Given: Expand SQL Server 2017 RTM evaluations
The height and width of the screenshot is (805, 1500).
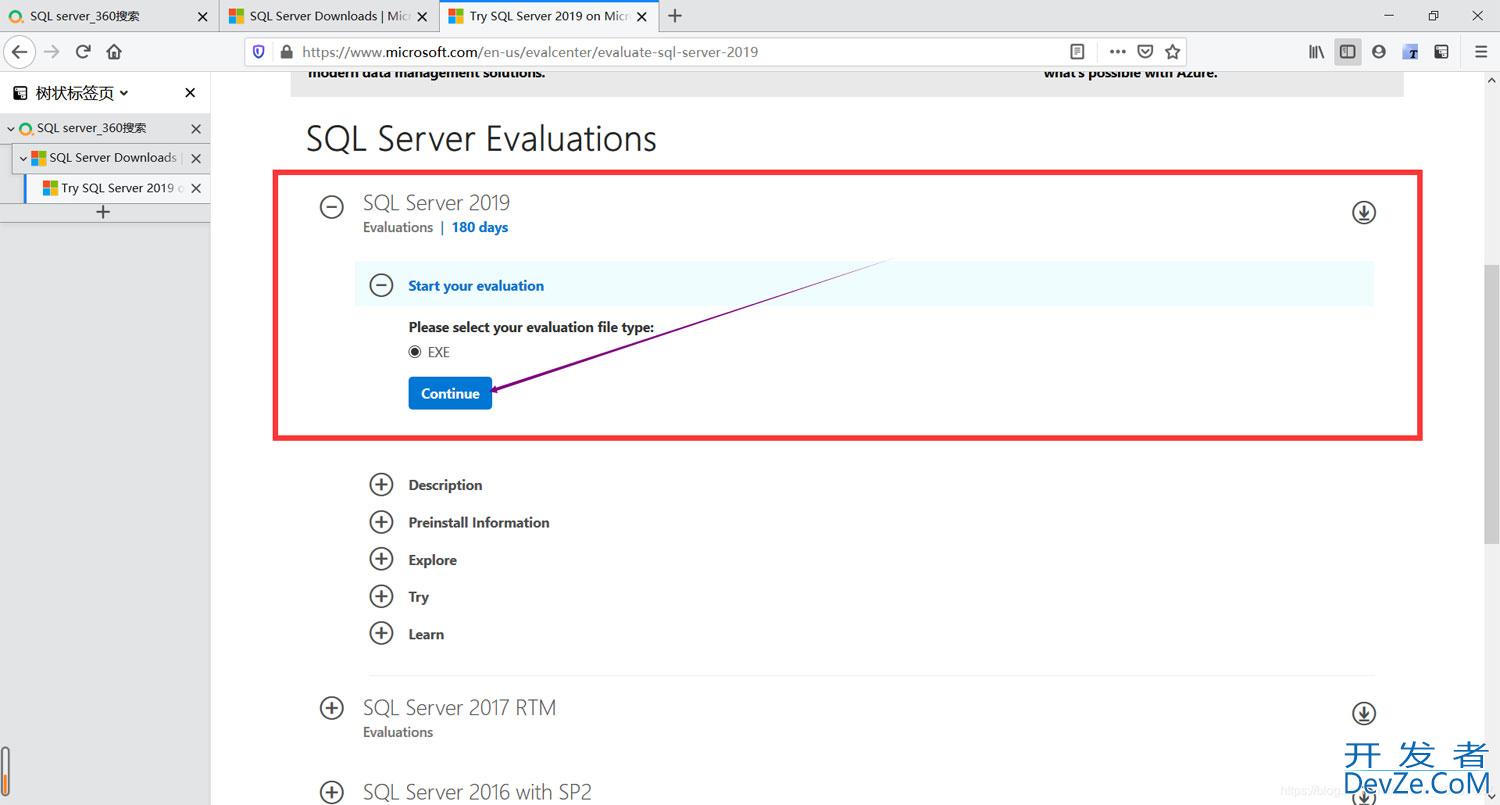Looking at the screenshot, I should click(x=331, y=708).
